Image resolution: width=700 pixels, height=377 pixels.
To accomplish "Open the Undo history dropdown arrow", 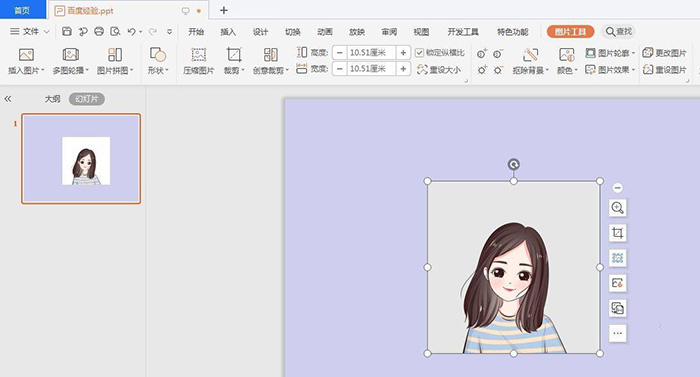I will tap(140, 32).
